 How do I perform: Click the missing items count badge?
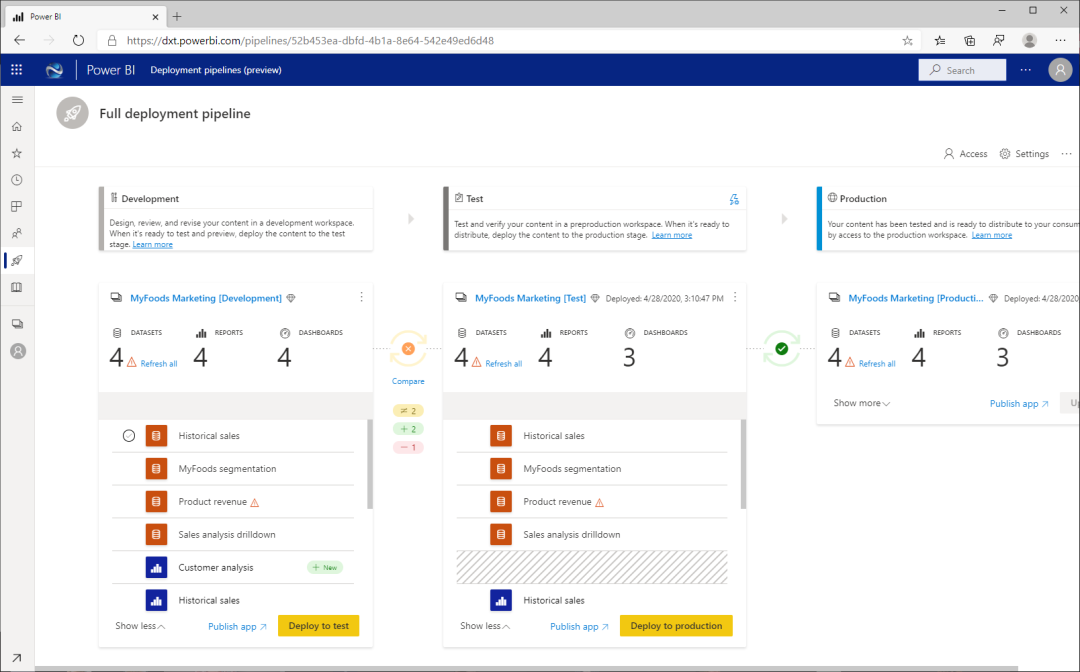408,448
